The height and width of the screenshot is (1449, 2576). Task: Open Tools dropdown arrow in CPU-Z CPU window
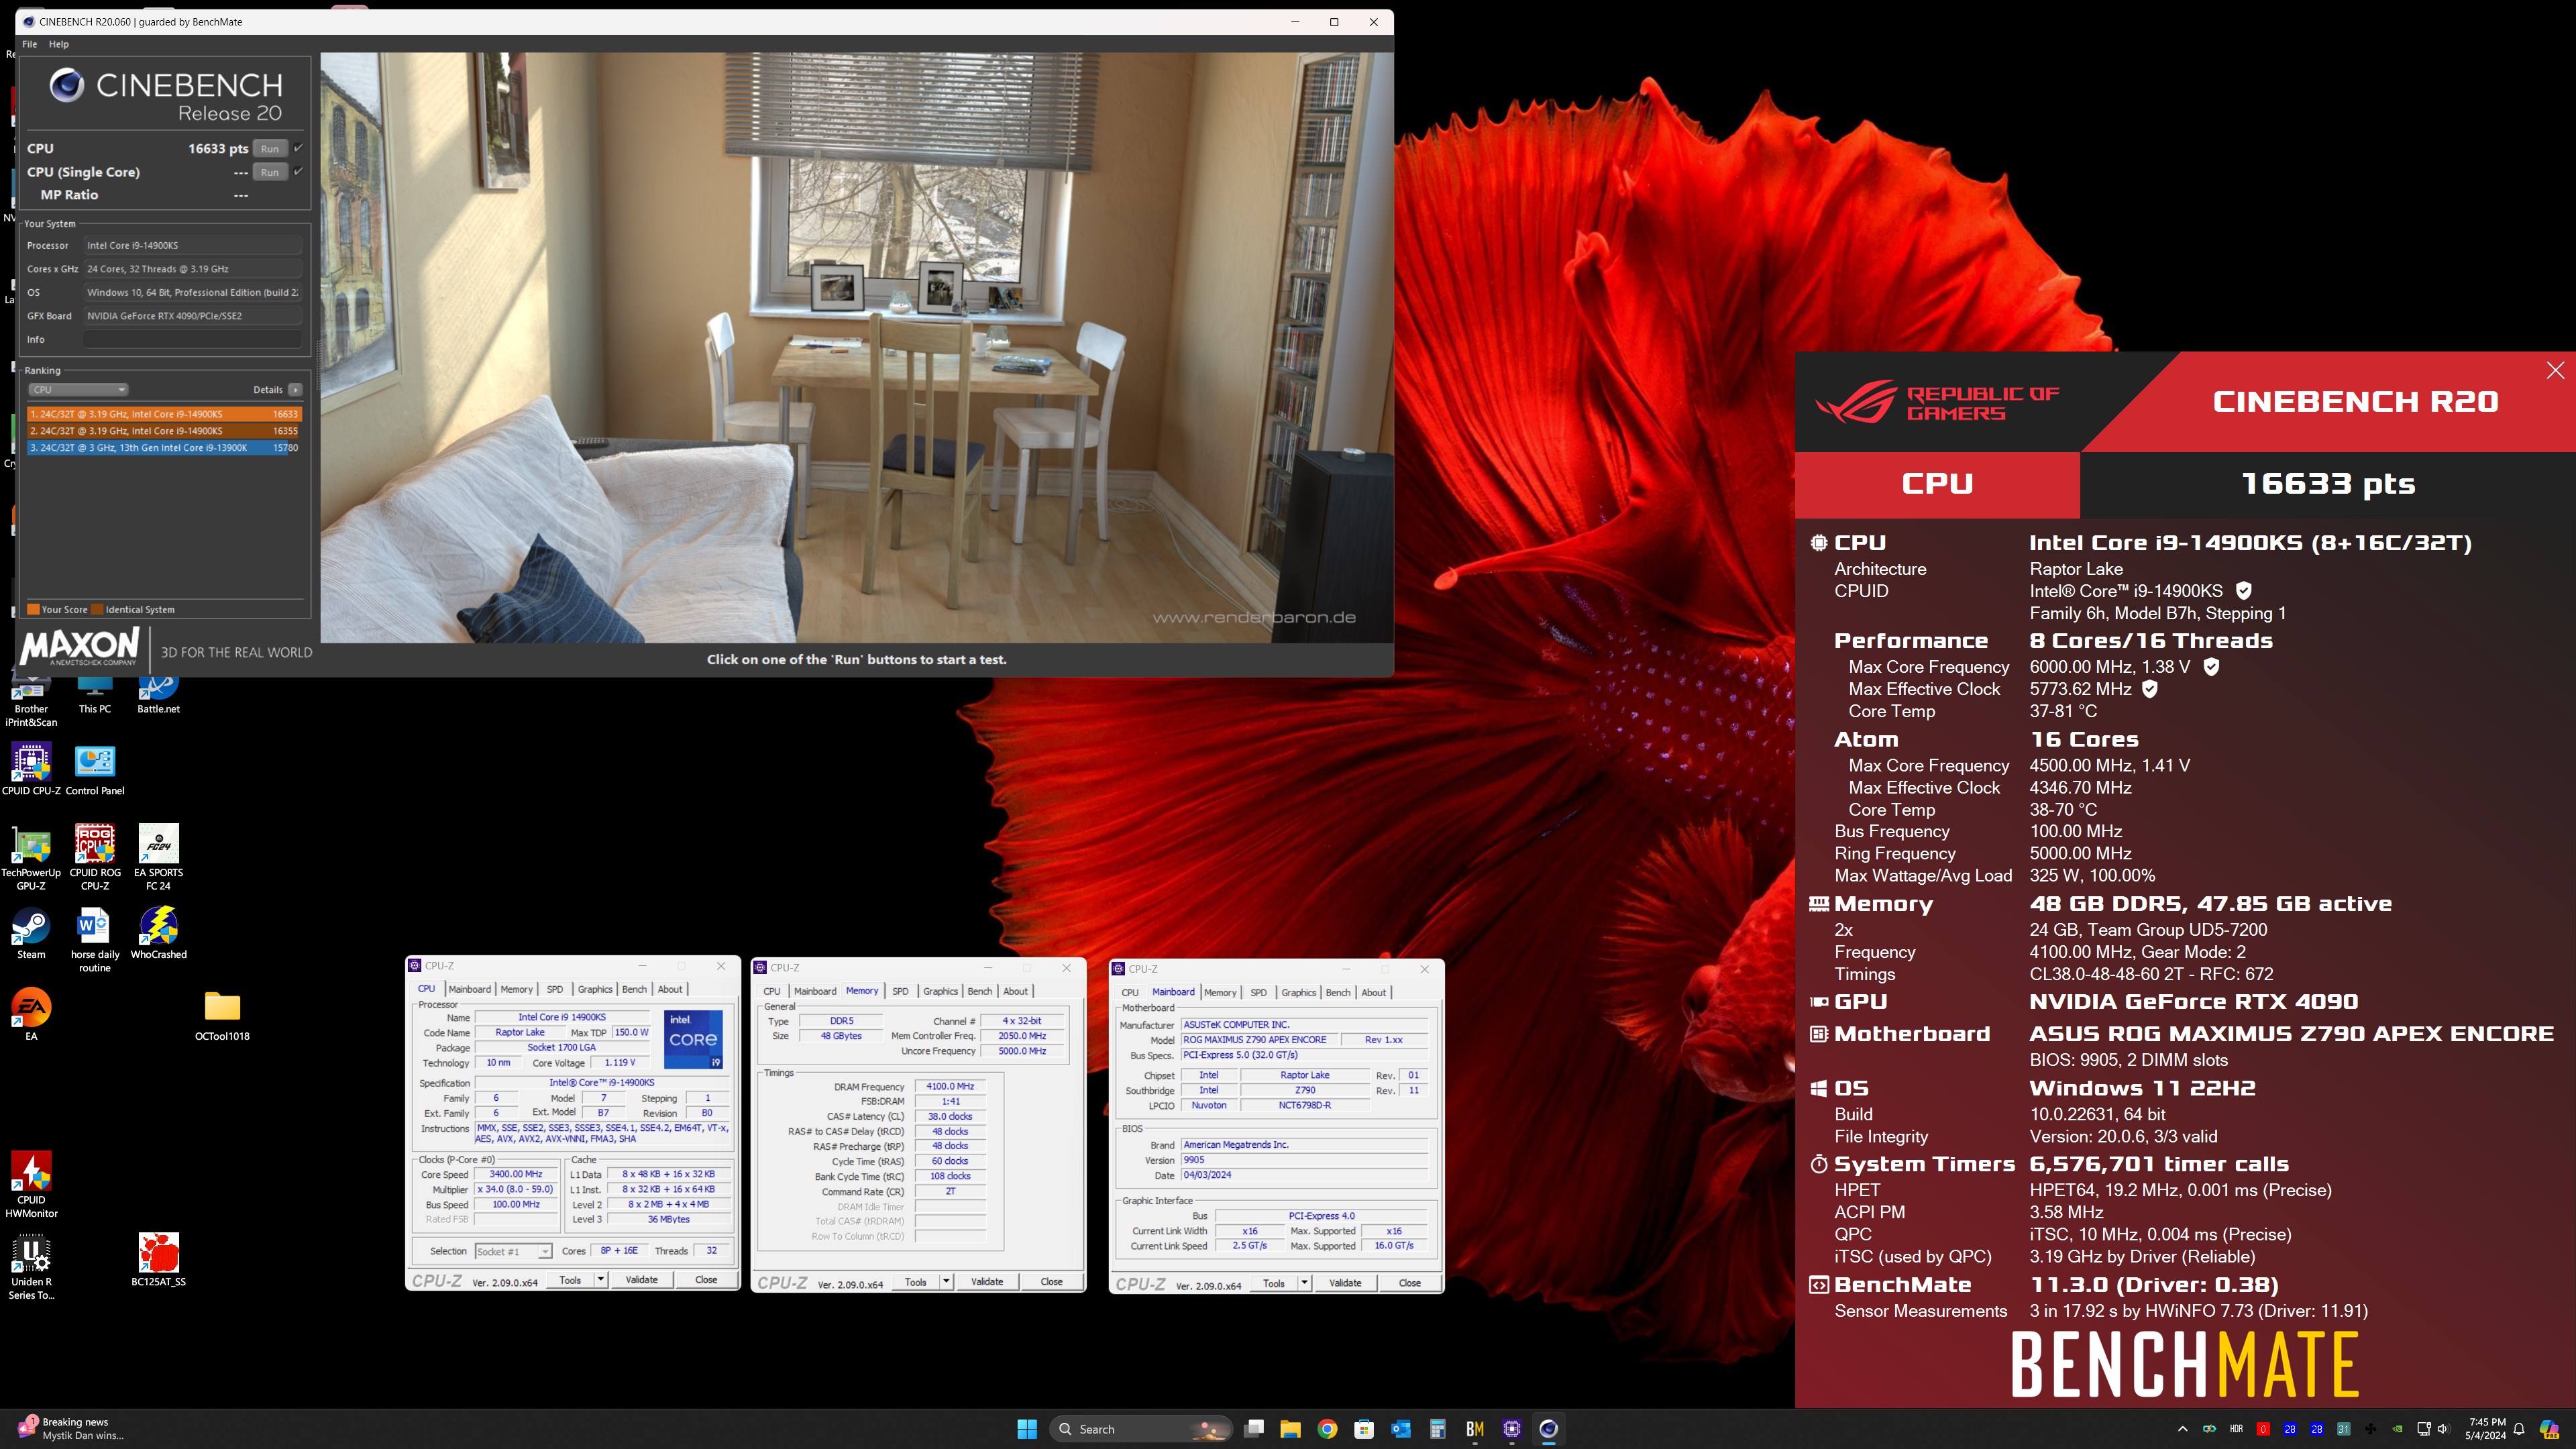(x=600, y=1280)
